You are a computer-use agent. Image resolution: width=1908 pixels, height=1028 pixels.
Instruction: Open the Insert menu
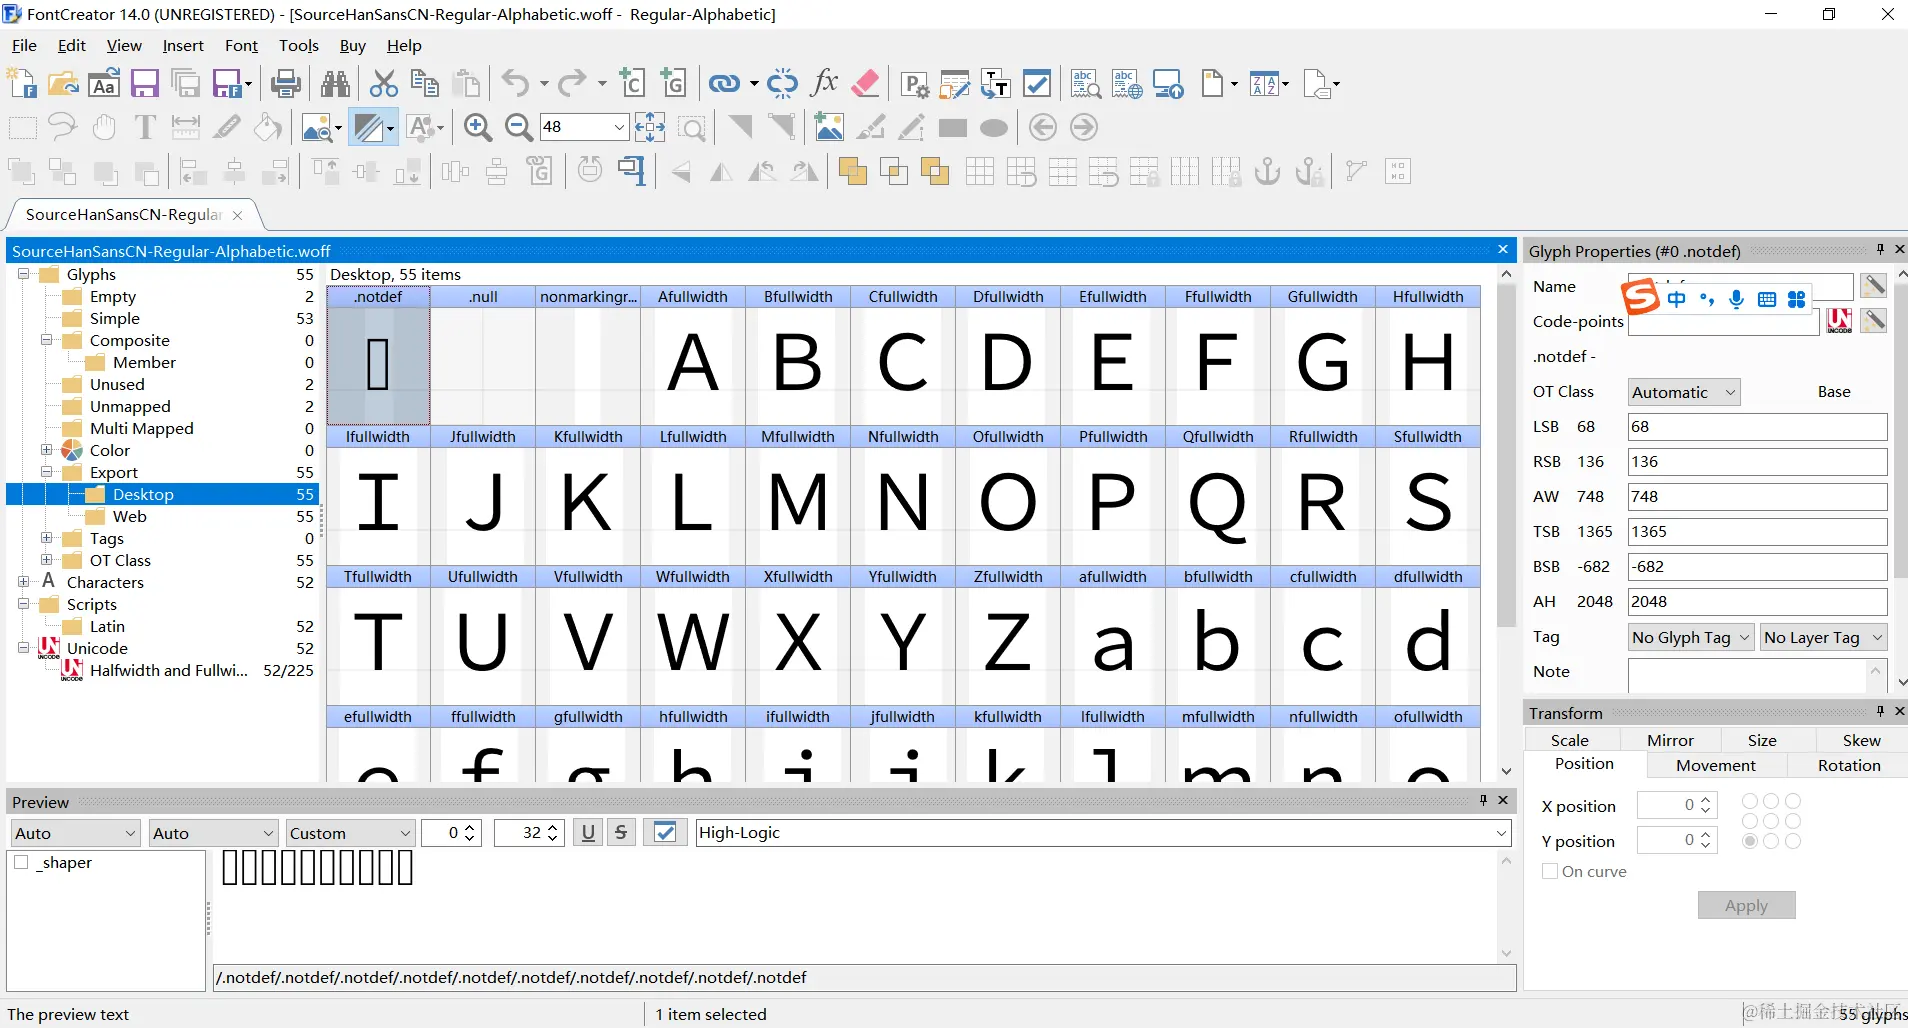183,45
